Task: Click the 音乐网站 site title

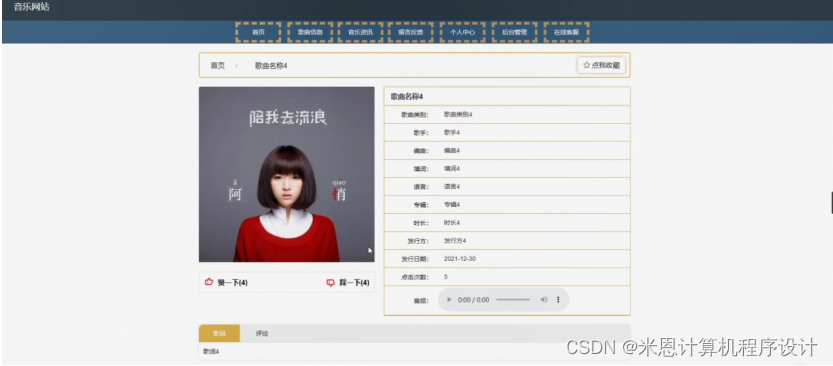Action: (x=31, y=7)
